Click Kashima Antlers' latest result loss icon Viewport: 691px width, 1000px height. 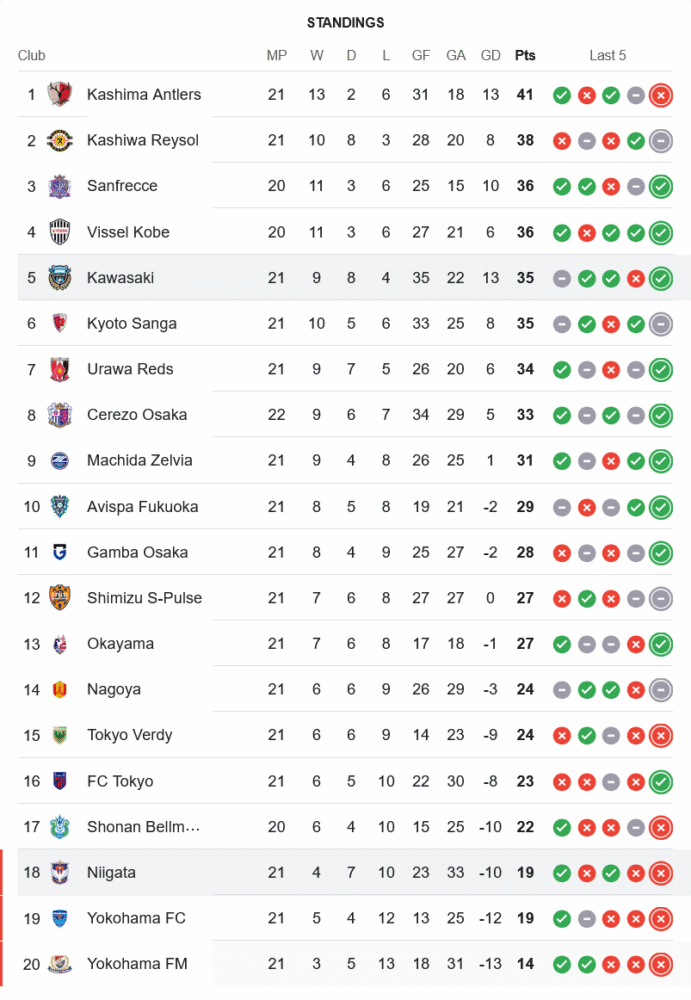660,95
